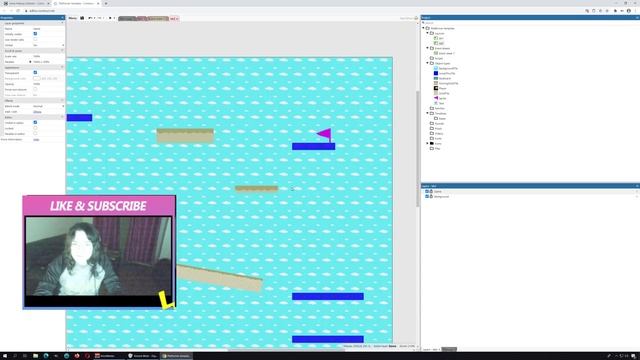Image resolution: width=640 pixels, height=360 pixels.
Task: Select the SolidTile object icon
Action: (436, 93)
